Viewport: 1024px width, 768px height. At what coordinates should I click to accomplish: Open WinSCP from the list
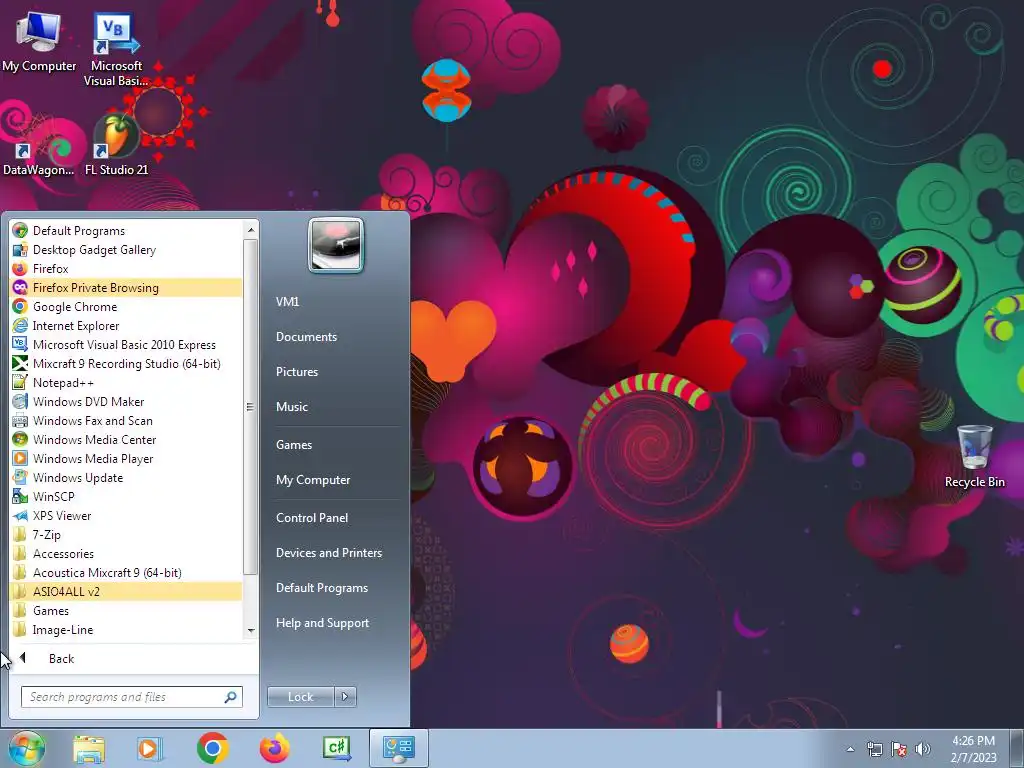(x=127, y=496)
